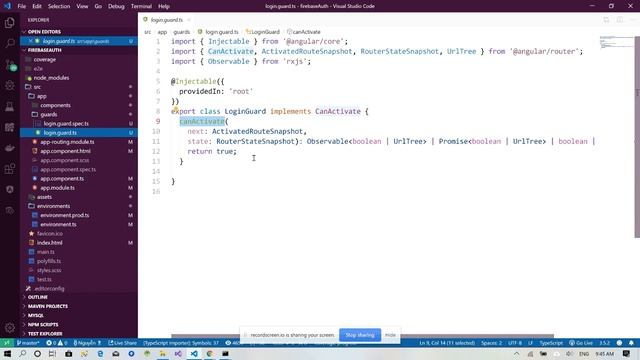This screenshot has width=640, height=360.
Task: Open the Help menu
Action: [x=164, y=6]
